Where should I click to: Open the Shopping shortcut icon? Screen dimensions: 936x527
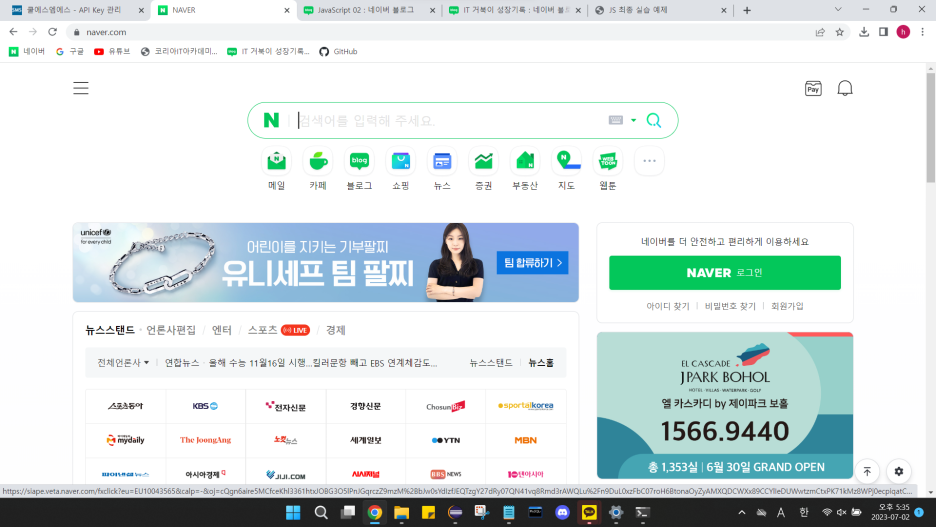pos(401,161)
